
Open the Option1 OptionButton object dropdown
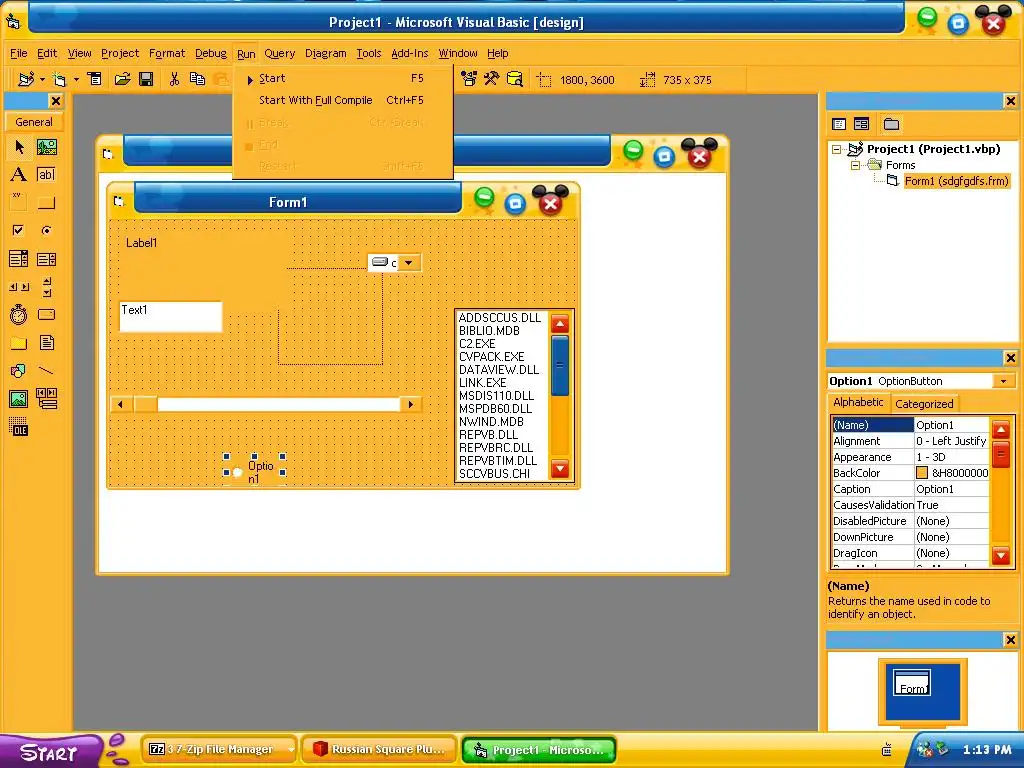pos(1003,381)
